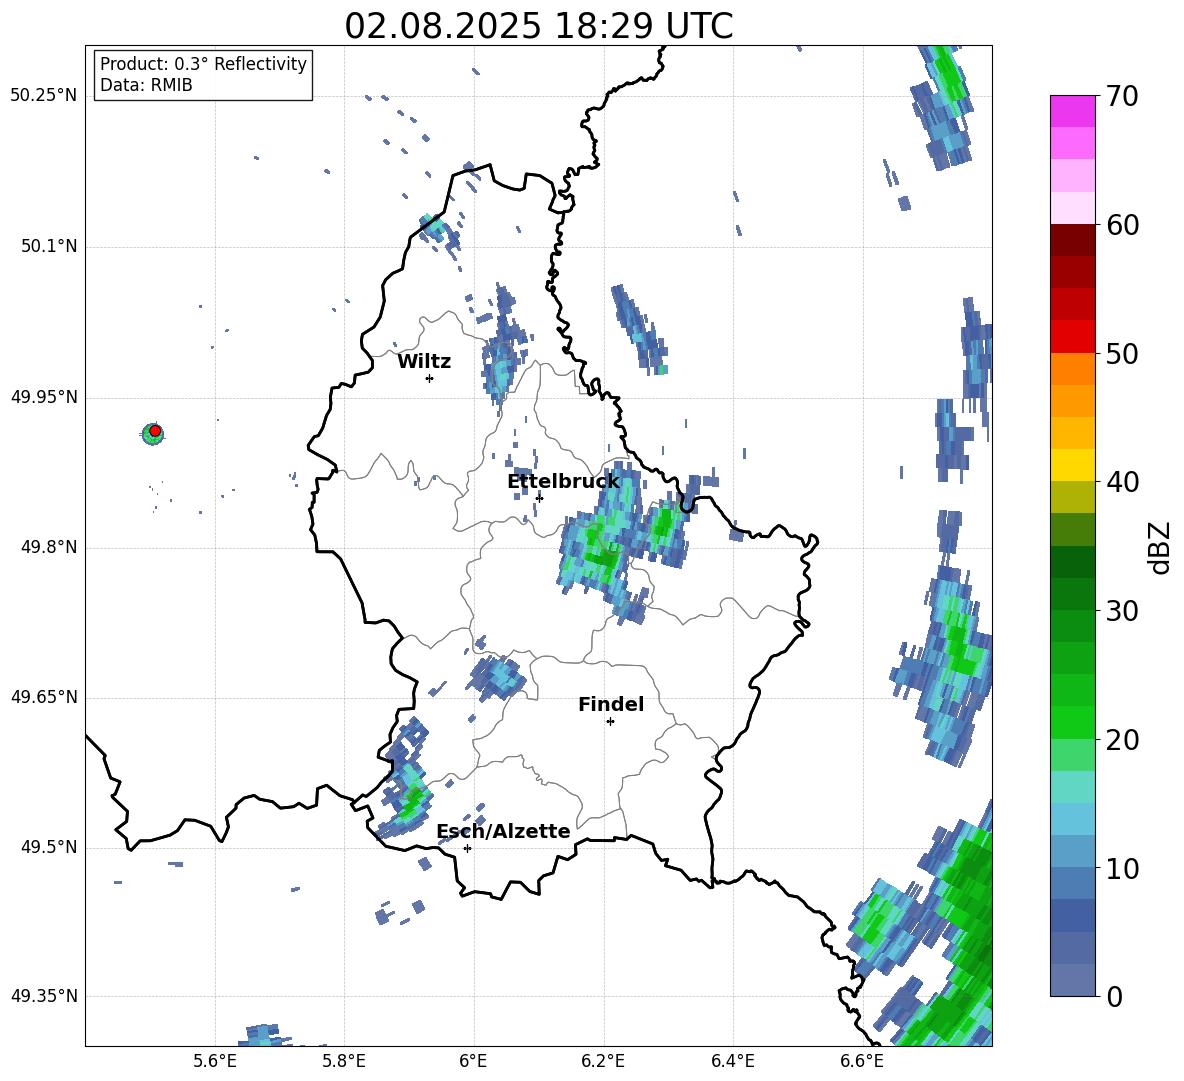
Task: Click the 49.35°N latitude label
Action: (44, 996)
